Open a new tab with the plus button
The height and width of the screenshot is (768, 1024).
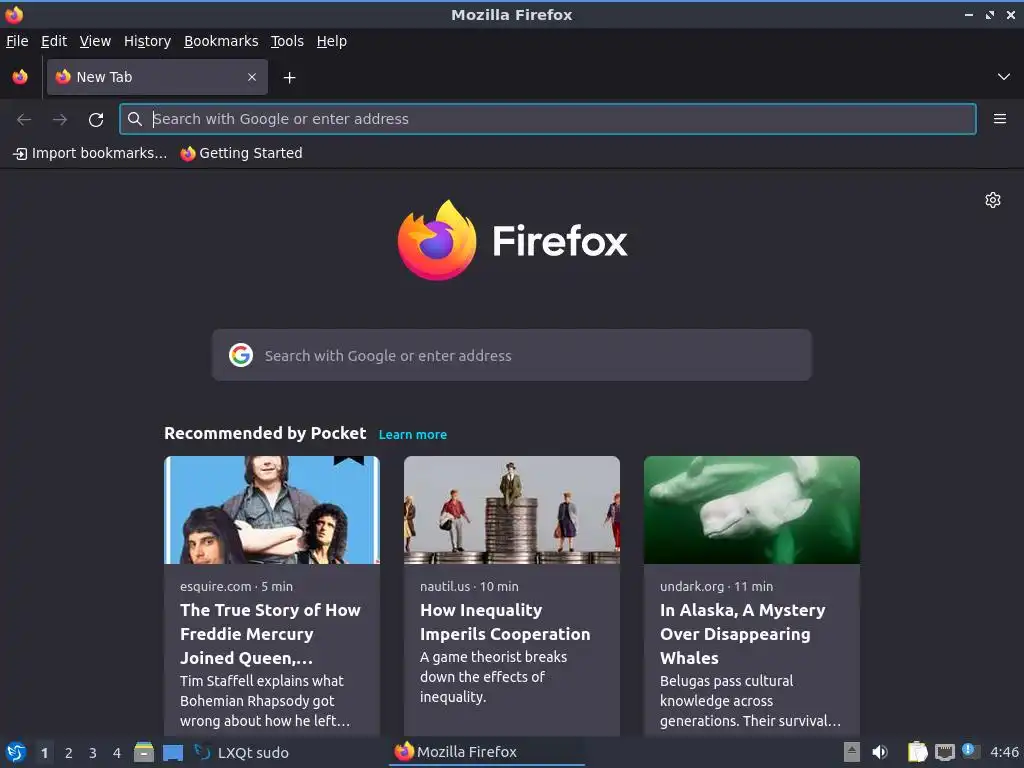(289, 78)
